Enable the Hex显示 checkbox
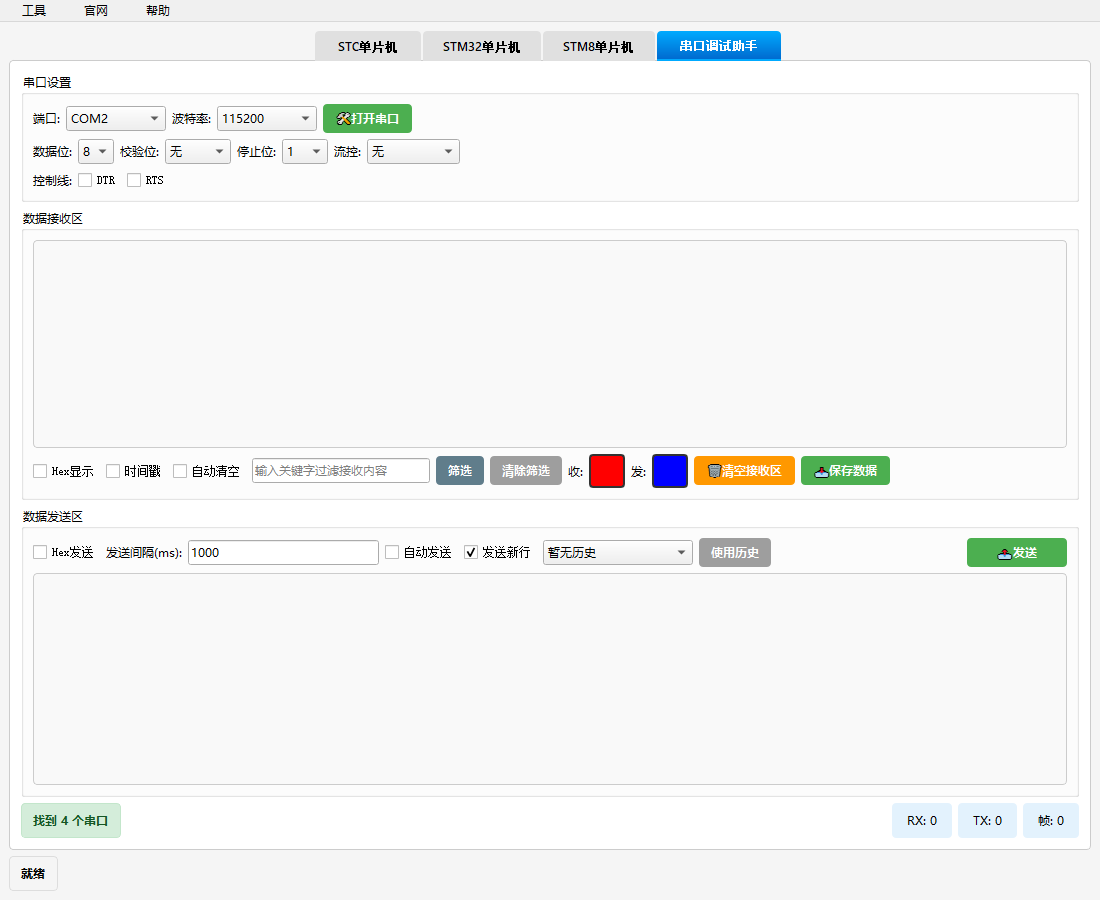This screenshot has width=1100, height=900. (x=40, y=471)
